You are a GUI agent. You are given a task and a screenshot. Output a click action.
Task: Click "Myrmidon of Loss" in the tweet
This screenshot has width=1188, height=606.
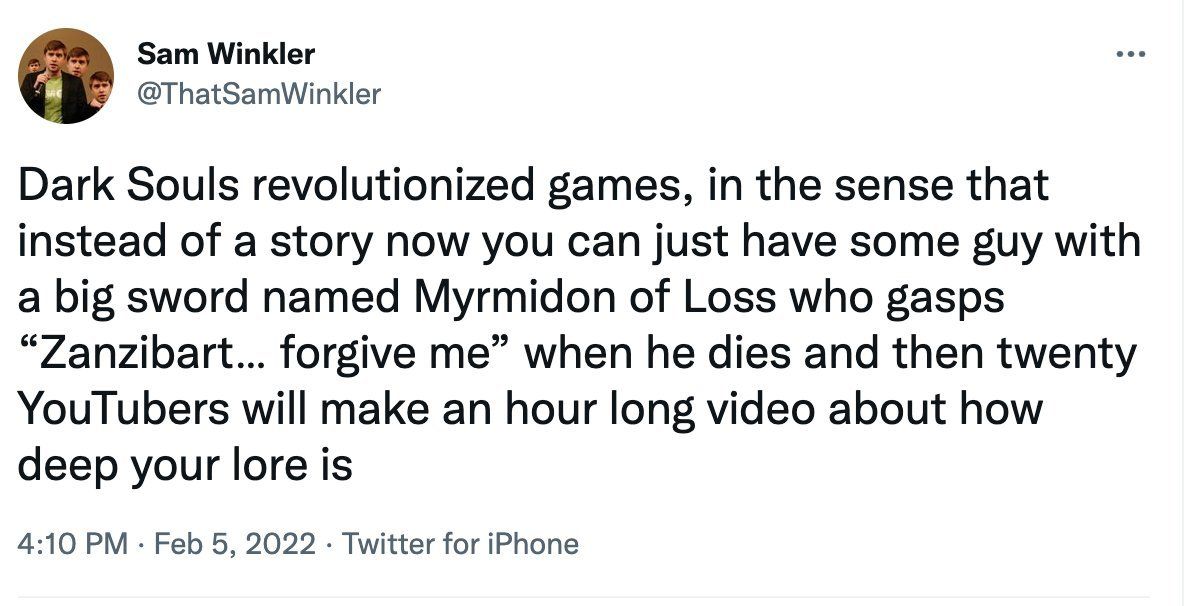tap(594, 297)
